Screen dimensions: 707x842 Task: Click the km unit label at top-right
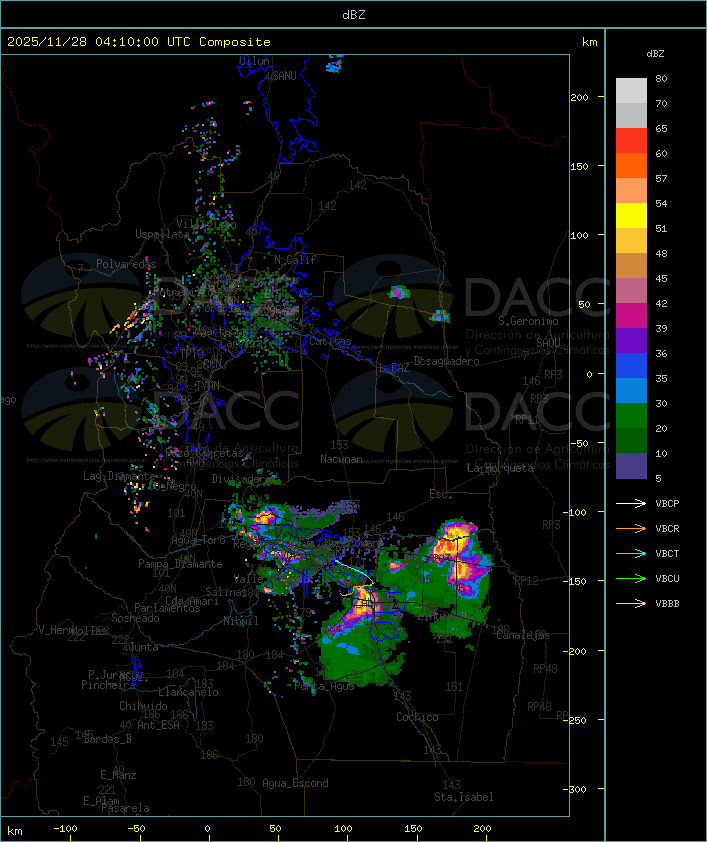pyautogui.click(x=589, y=42)
